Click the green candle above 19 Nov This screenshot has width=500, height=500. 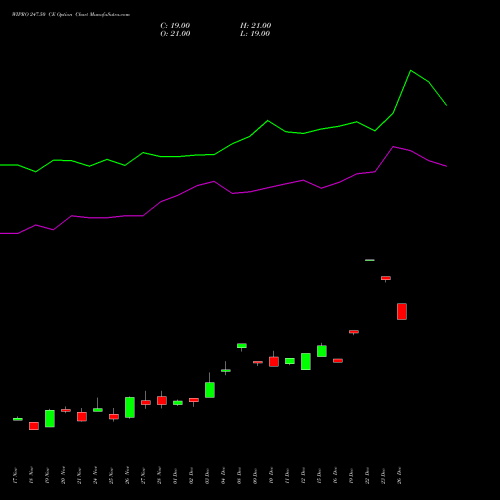pos(50,418)
